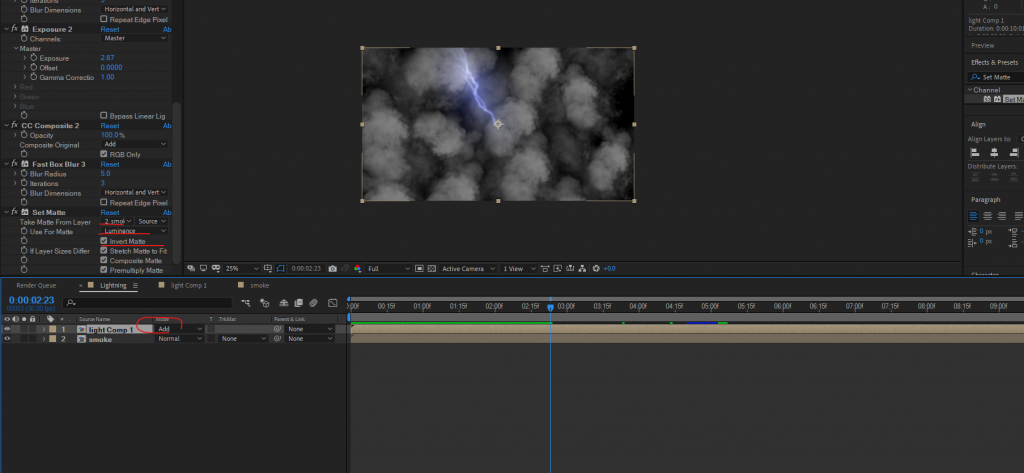This screenshot has height=473, width=1024.
Task: Align layers to horizontal center
Action: click(996, 152)
